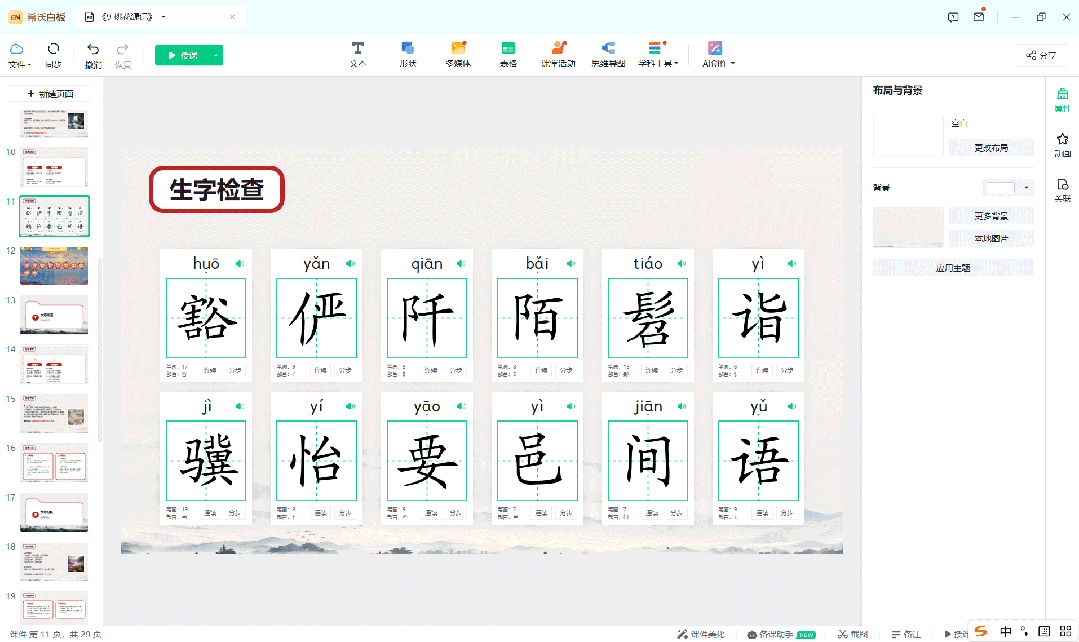The image size is (1079, 642).
Task: Play pronunciation sound for huò card
Action: click(x=239, y=264)
